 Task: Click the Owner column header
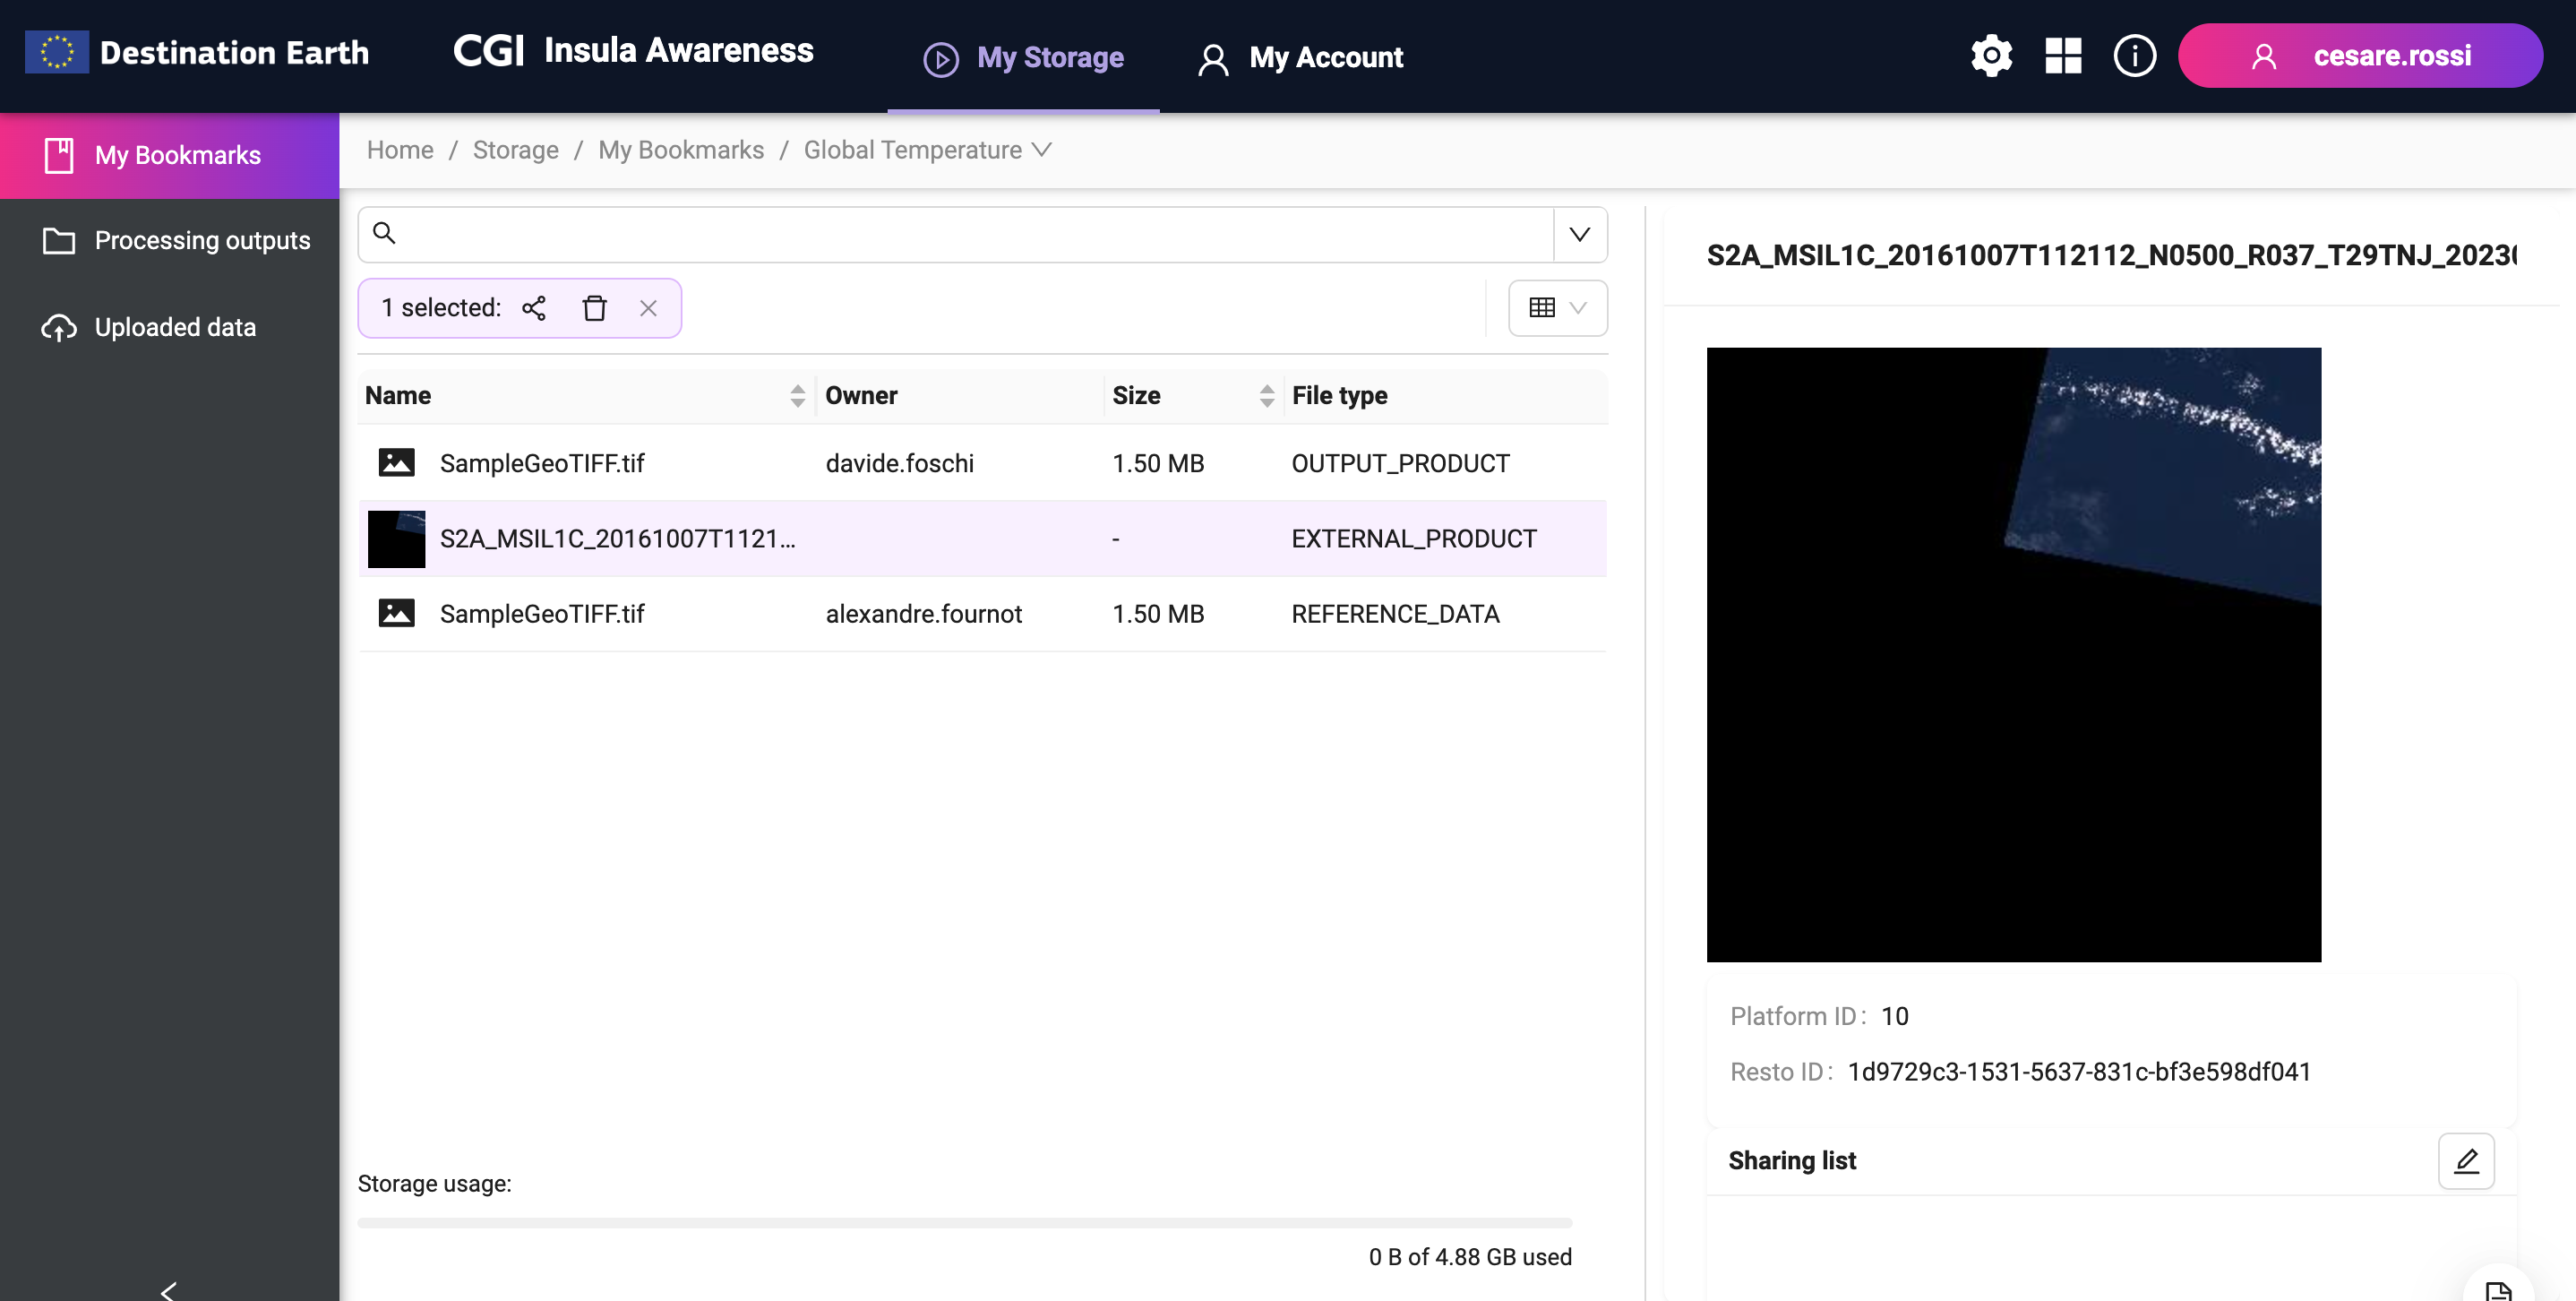[x=861, y=396]
